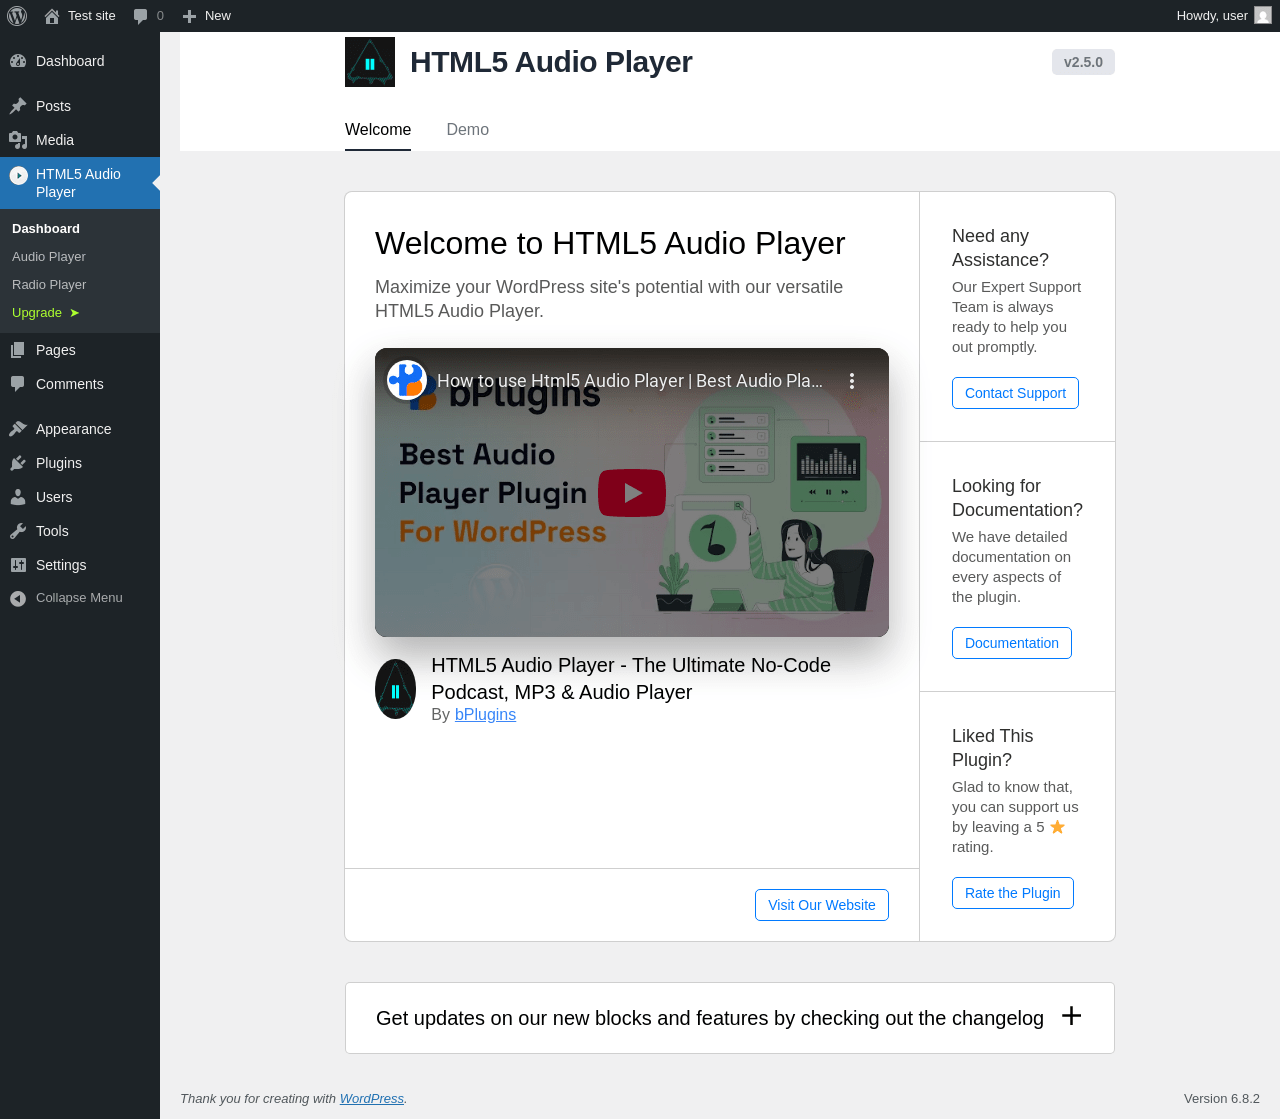Click the Appearance paintbrush icon
The height and width of the screenshot is (1119, 1280).
pos(18,429)
